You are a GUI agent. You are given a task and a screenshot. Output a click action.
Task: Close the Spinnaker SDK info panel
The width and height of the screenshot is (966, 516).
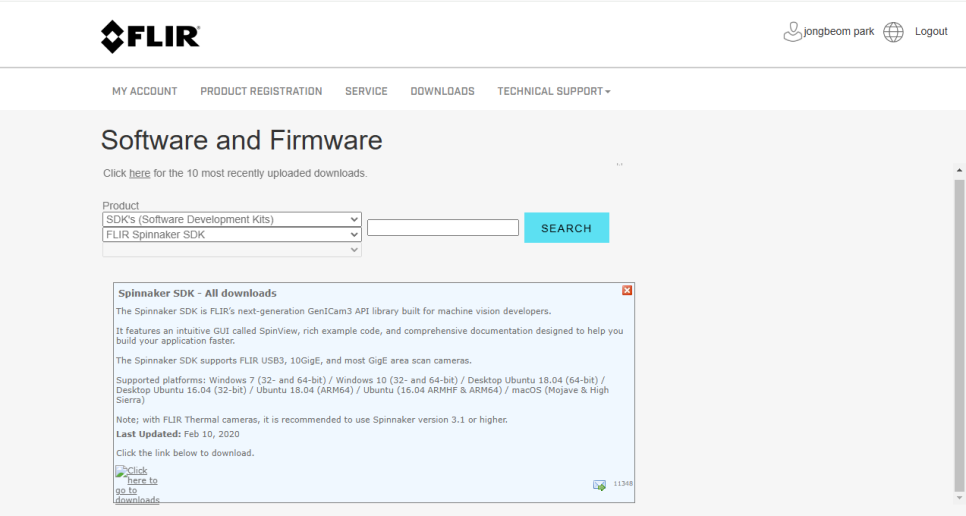point(627,290)
